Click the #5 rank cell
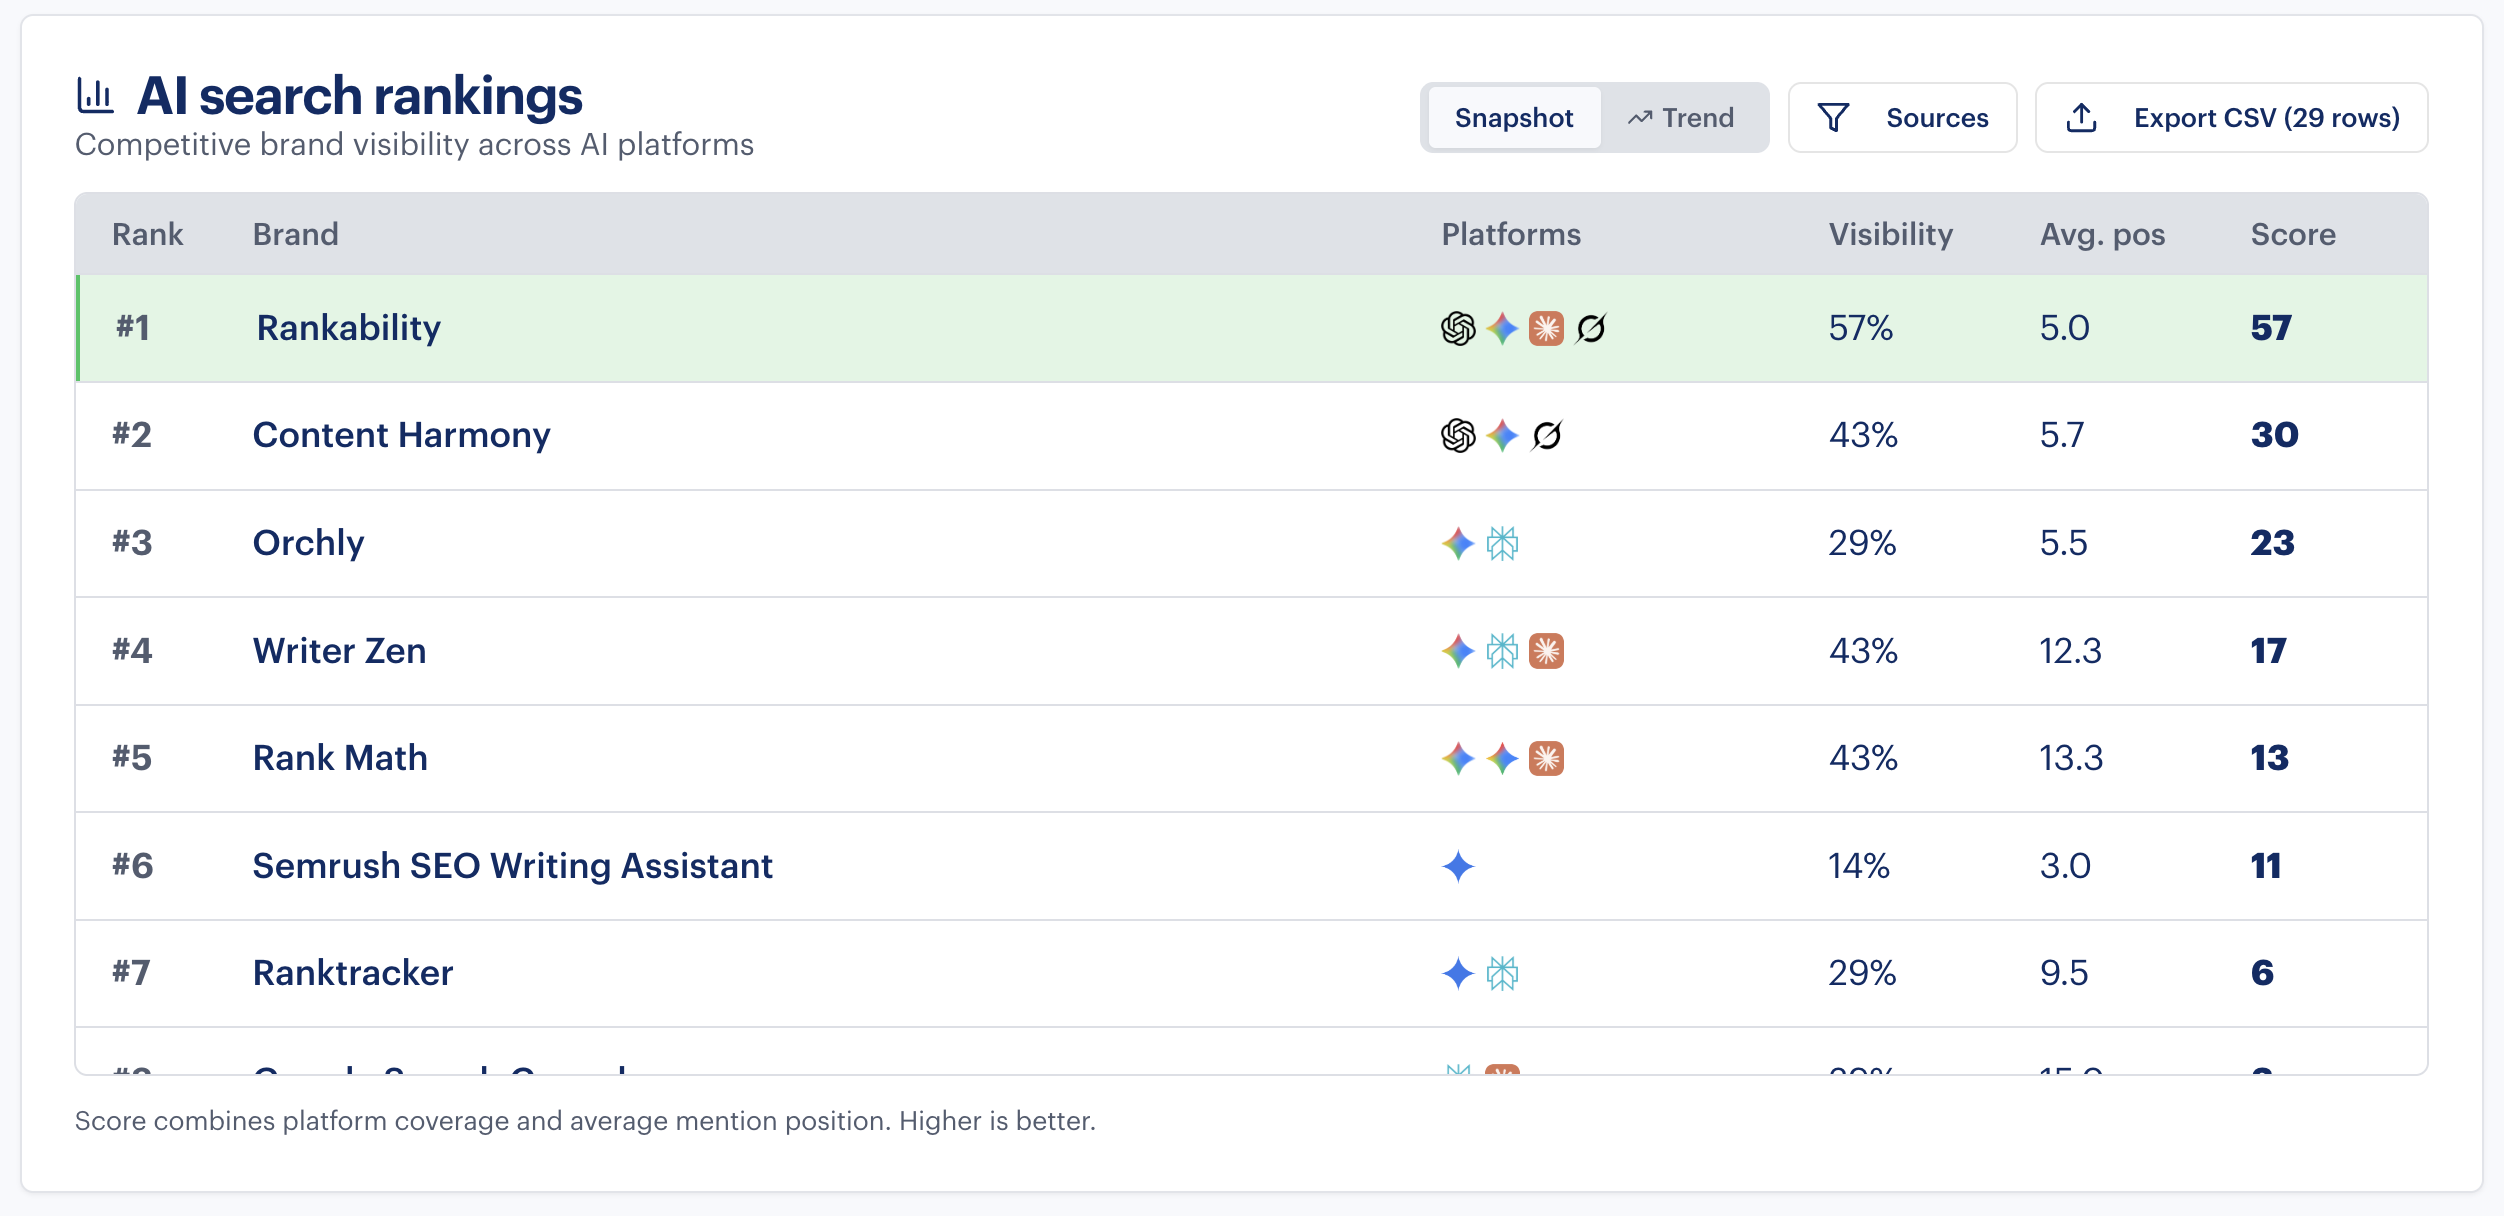 point(132,758)
